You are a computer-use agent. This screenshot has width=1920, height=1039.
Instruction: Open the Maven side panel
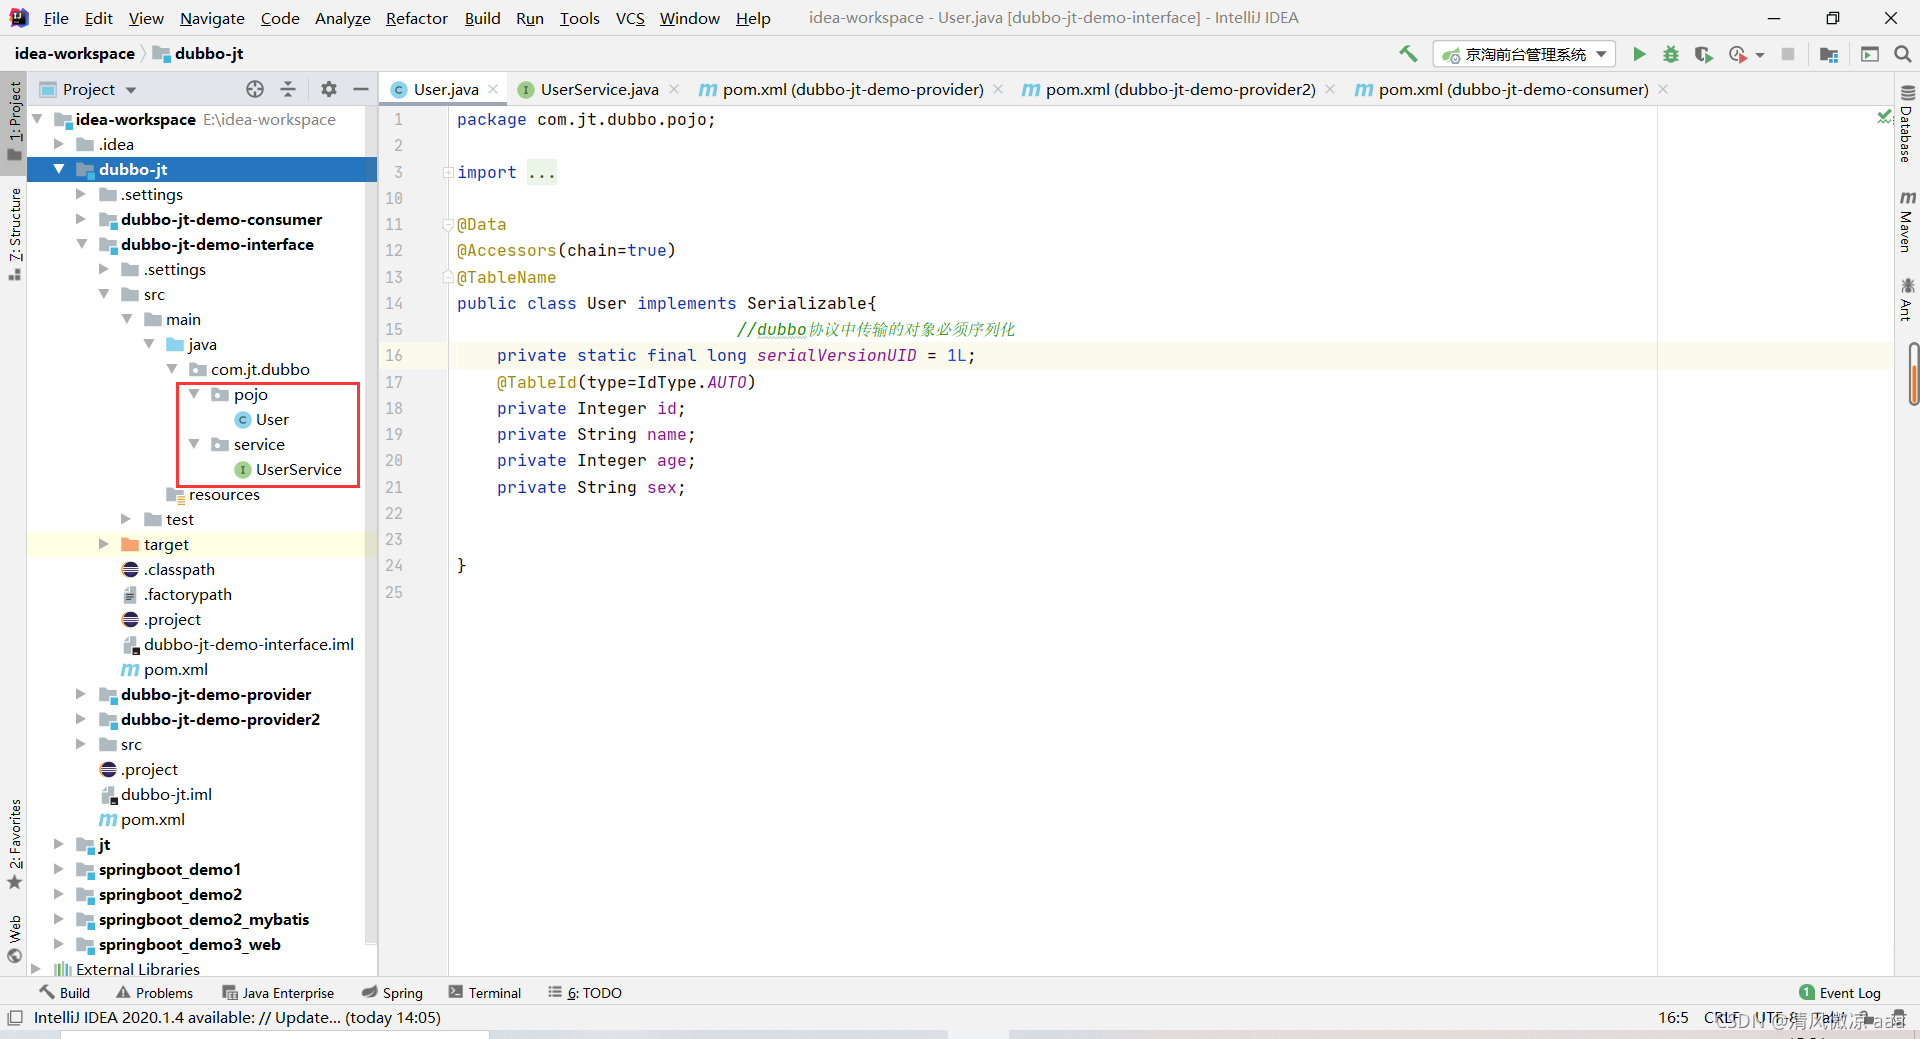coord(1907,221)
